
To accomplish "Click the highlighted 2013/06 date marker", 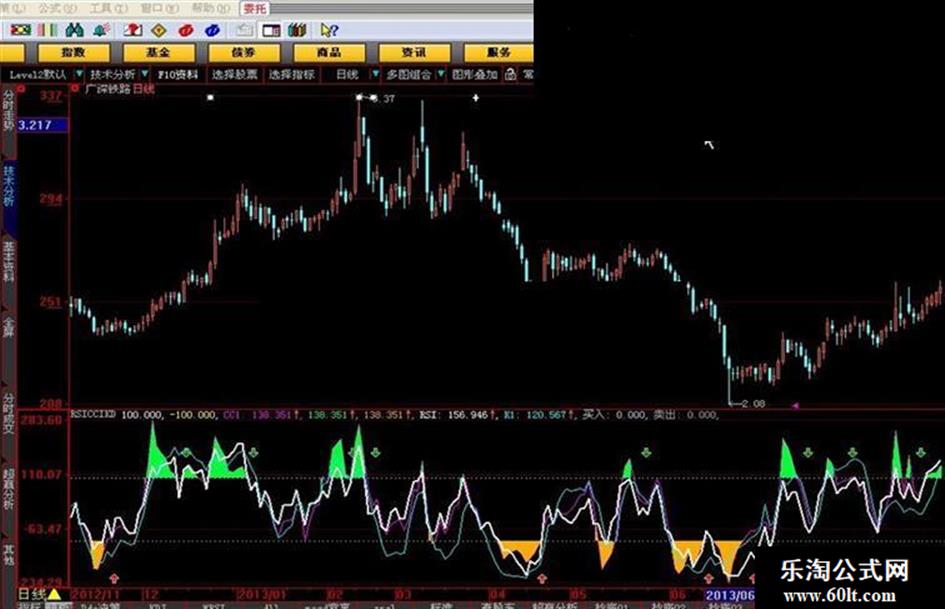I will [729, 595].
